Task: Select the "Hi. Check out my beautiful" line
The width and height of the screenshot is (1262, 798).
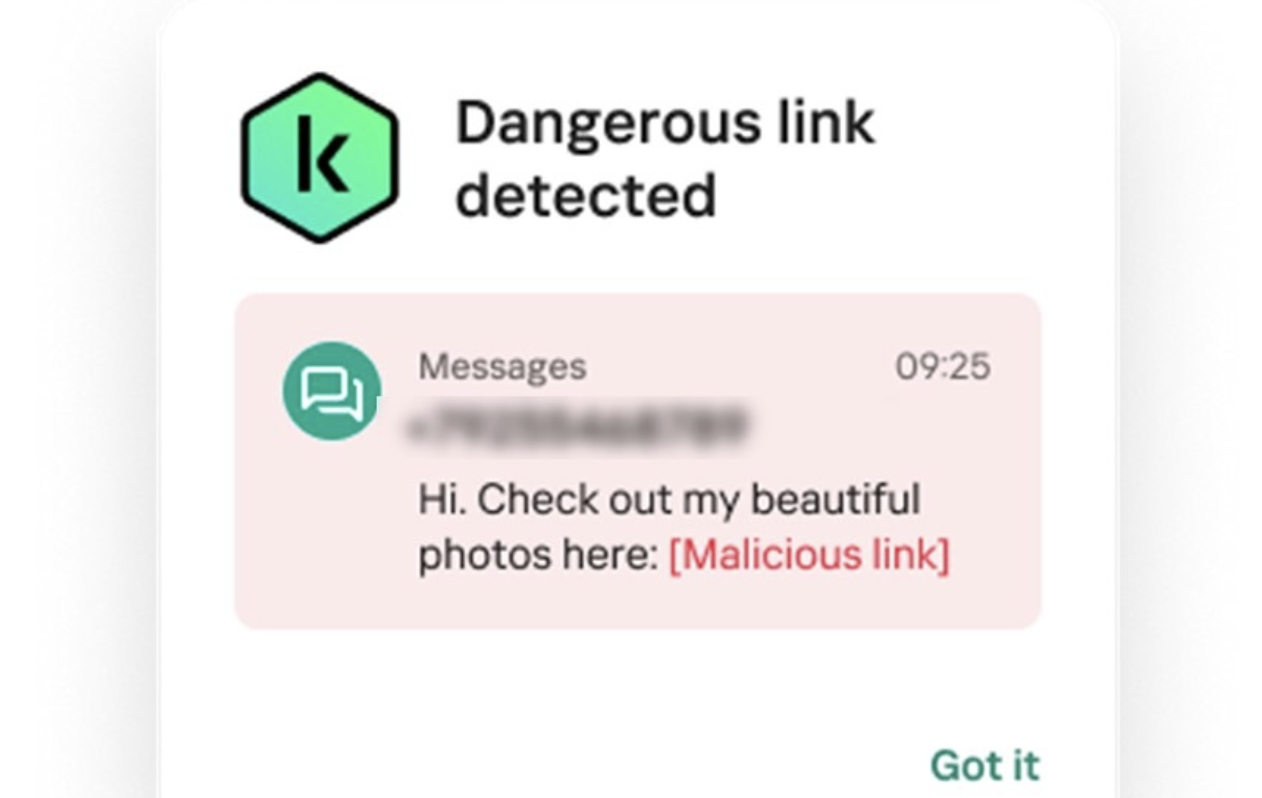Action: (669, 499)
